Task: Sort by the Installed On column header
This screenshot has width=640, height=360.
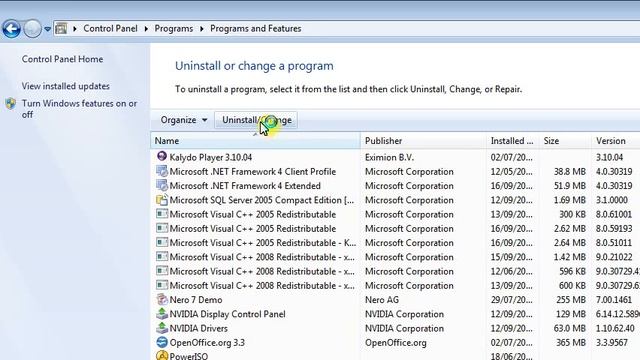Action: (513, 141)
